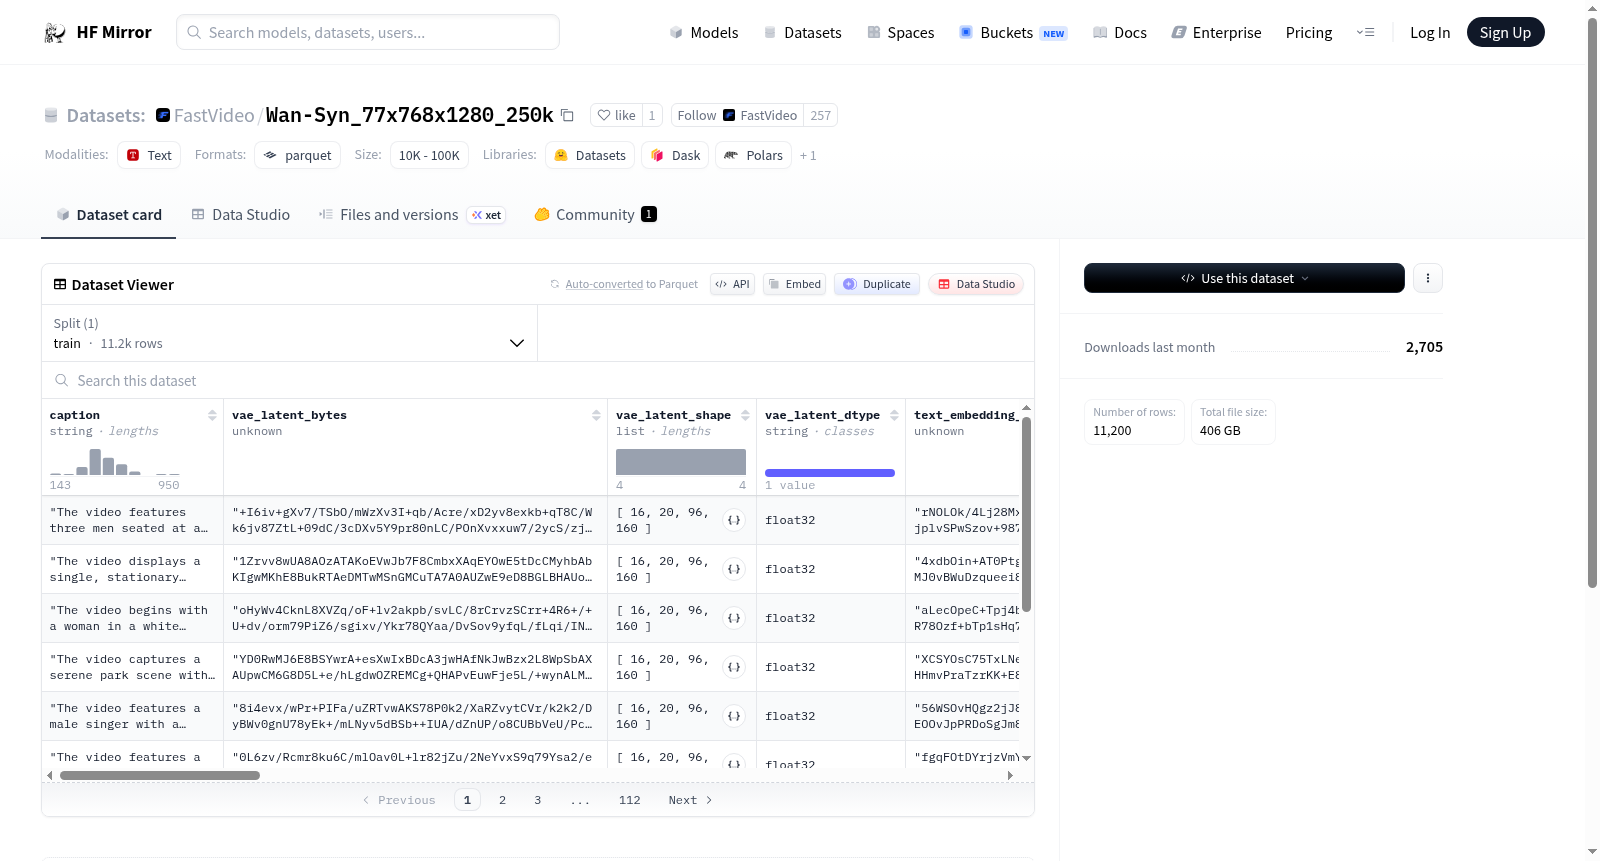The height and width of the screenshot is (861, 1600).
Task: Select the Dask library tag
Action: [675, 155]
